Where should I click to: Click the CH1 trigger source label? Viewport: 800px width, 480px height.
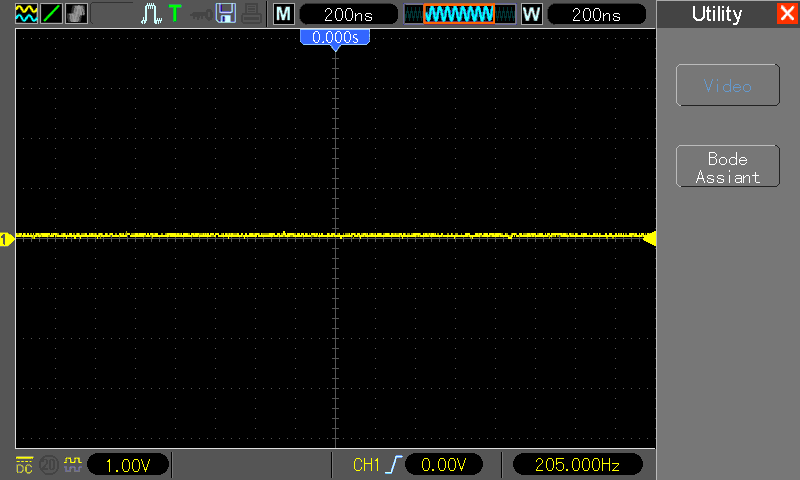[x=366, y=465]
